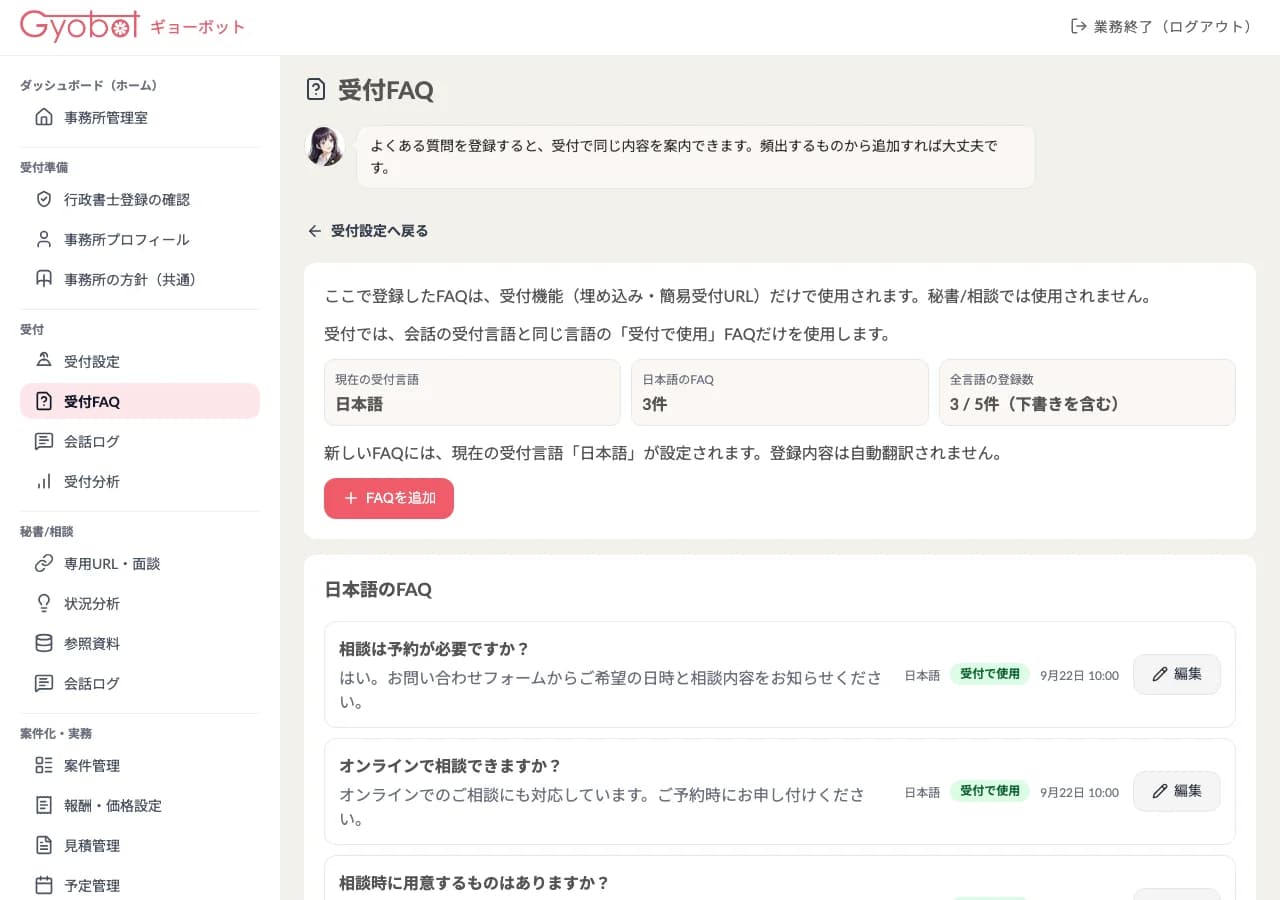Open 事務所の方針（共通） in the sidebar
Viewport: 1280px width, 900px height.
(140, 279)
